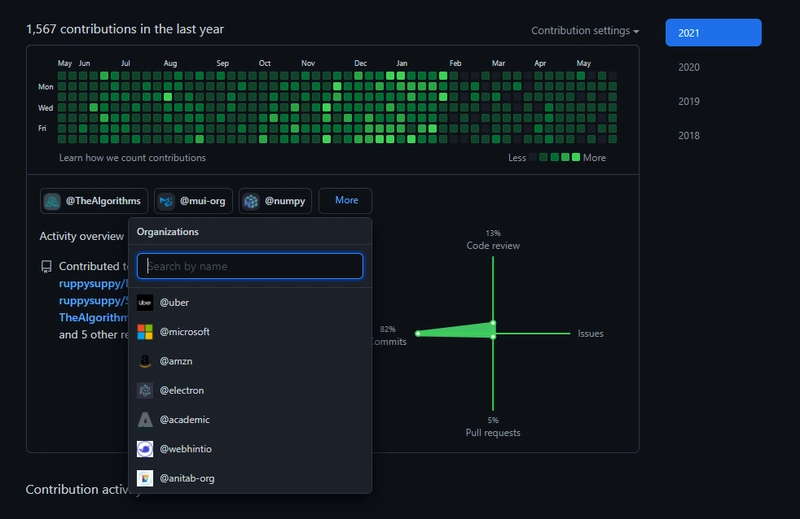Select the 2021 year filter

[713, 33]
